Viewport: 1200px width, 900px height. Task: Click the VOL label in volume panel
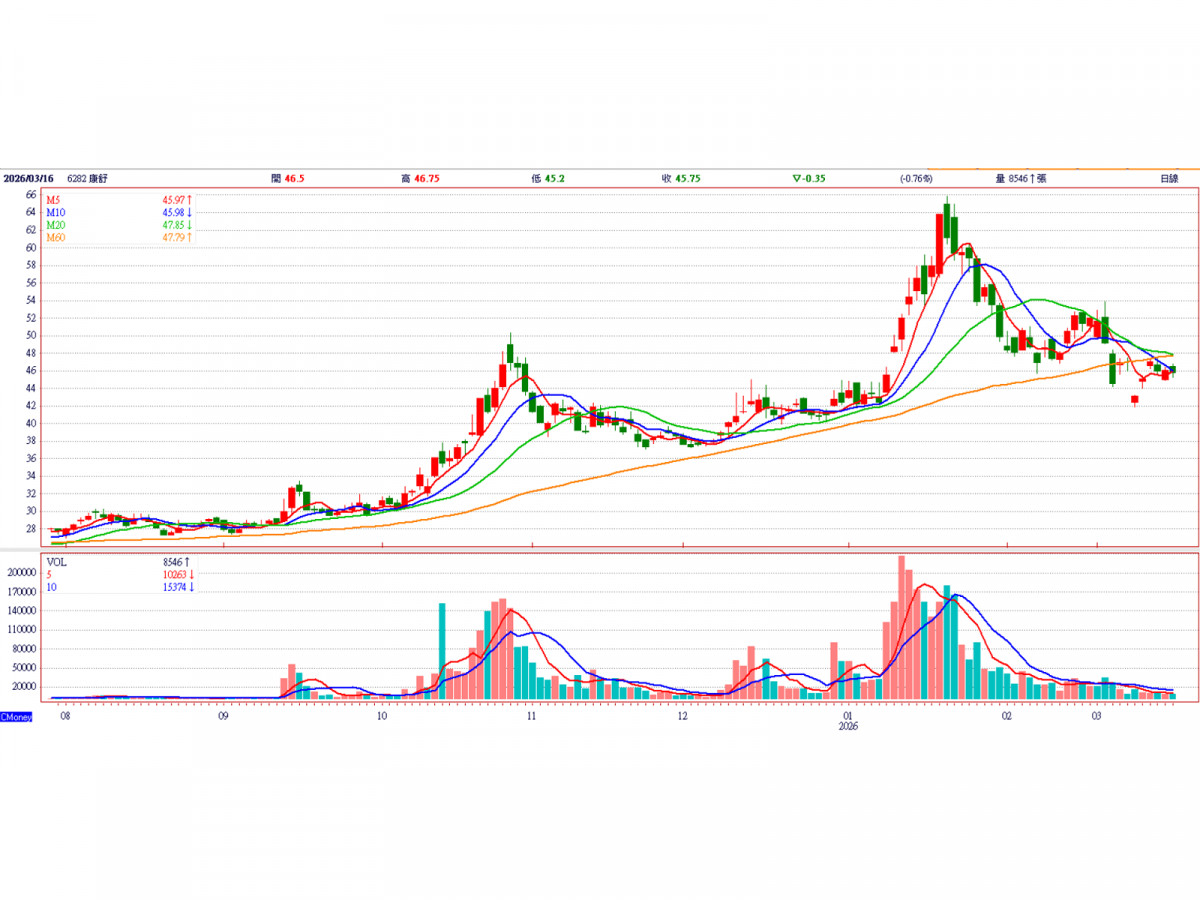click(57, 562)
